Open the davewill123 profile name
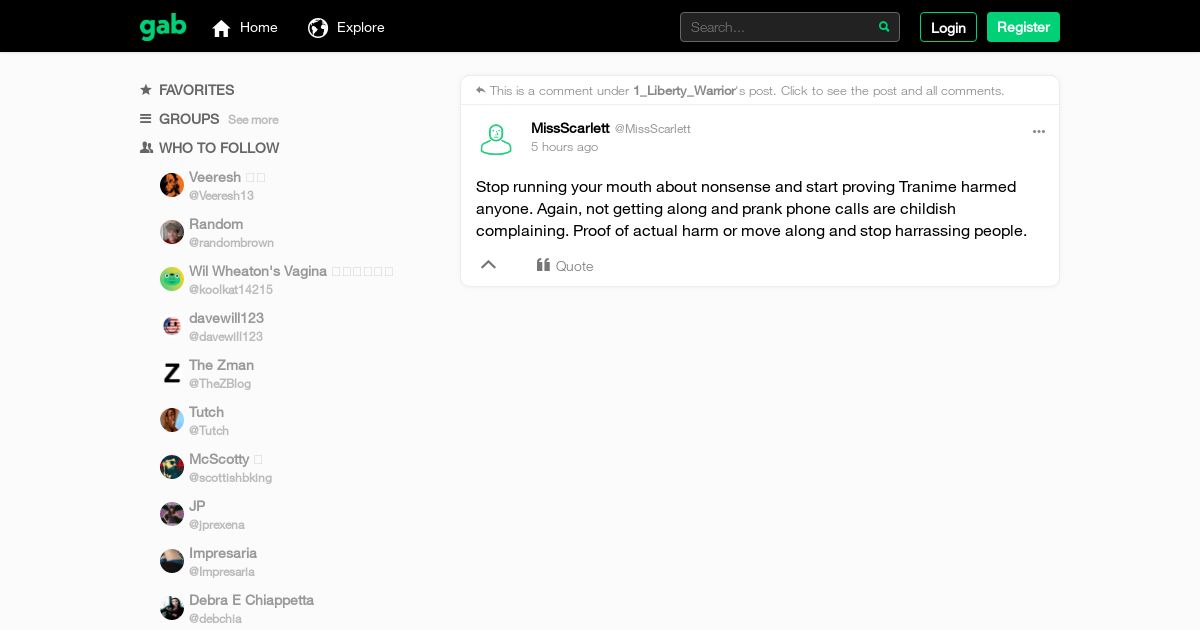Image resolution: width=1200 pixels, height=630 pixels. point(226,318)
